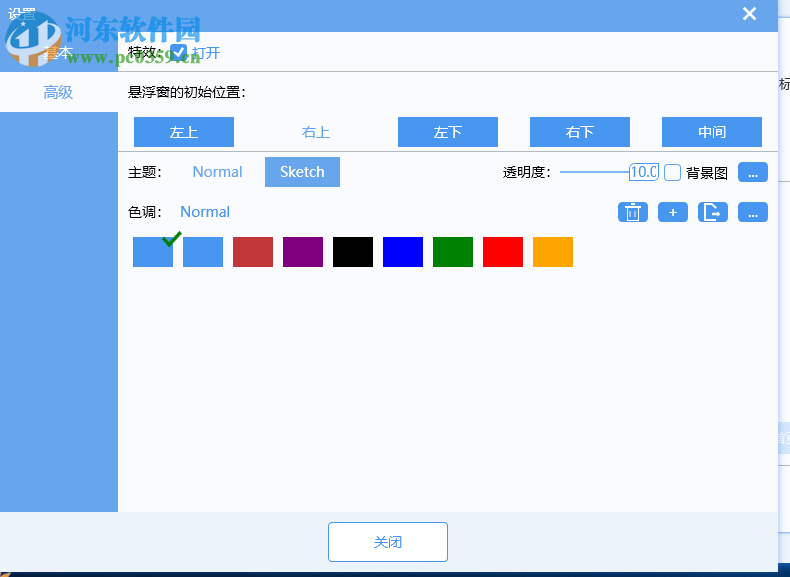Select the Sketch theme
This screenshot has width=790, height=577.
[x=302, y=172]
